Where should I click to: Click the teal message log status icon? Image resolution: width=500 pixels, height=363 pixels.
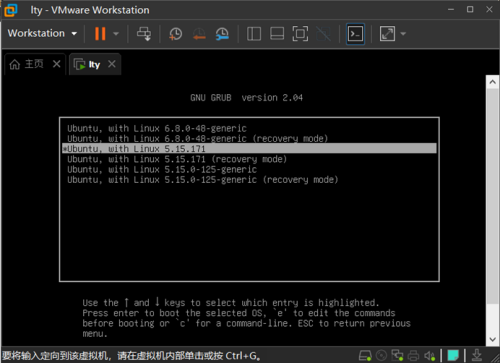tap(453, 356)
